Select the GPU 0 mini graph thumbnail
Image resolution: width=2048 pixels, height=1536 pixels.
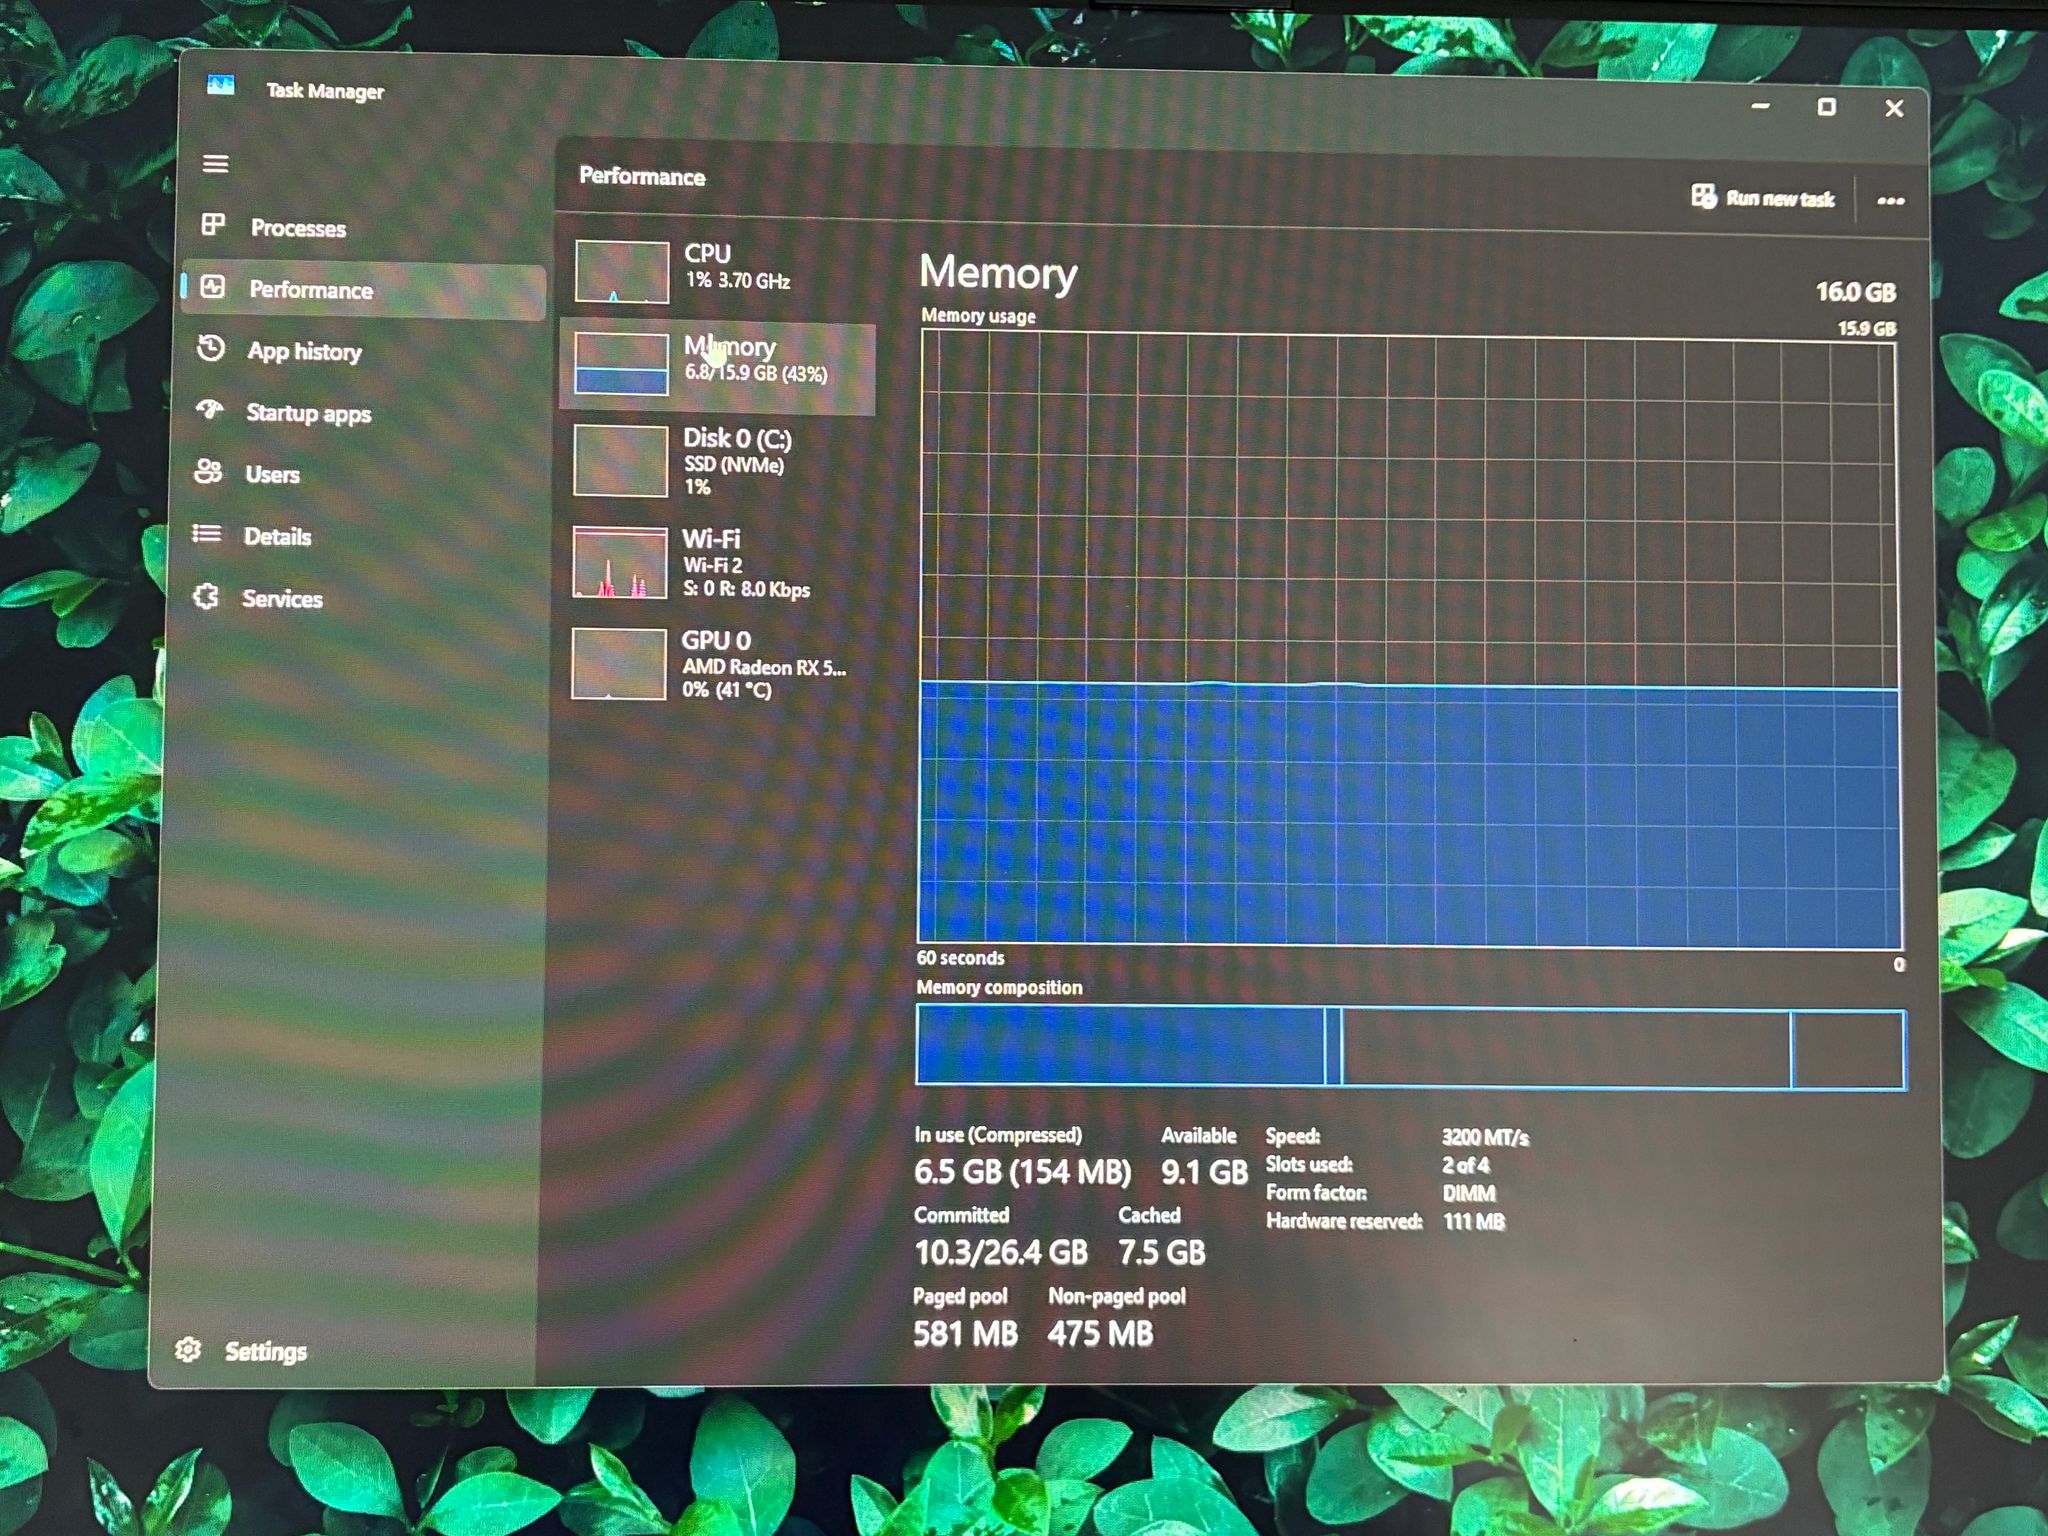618,663
